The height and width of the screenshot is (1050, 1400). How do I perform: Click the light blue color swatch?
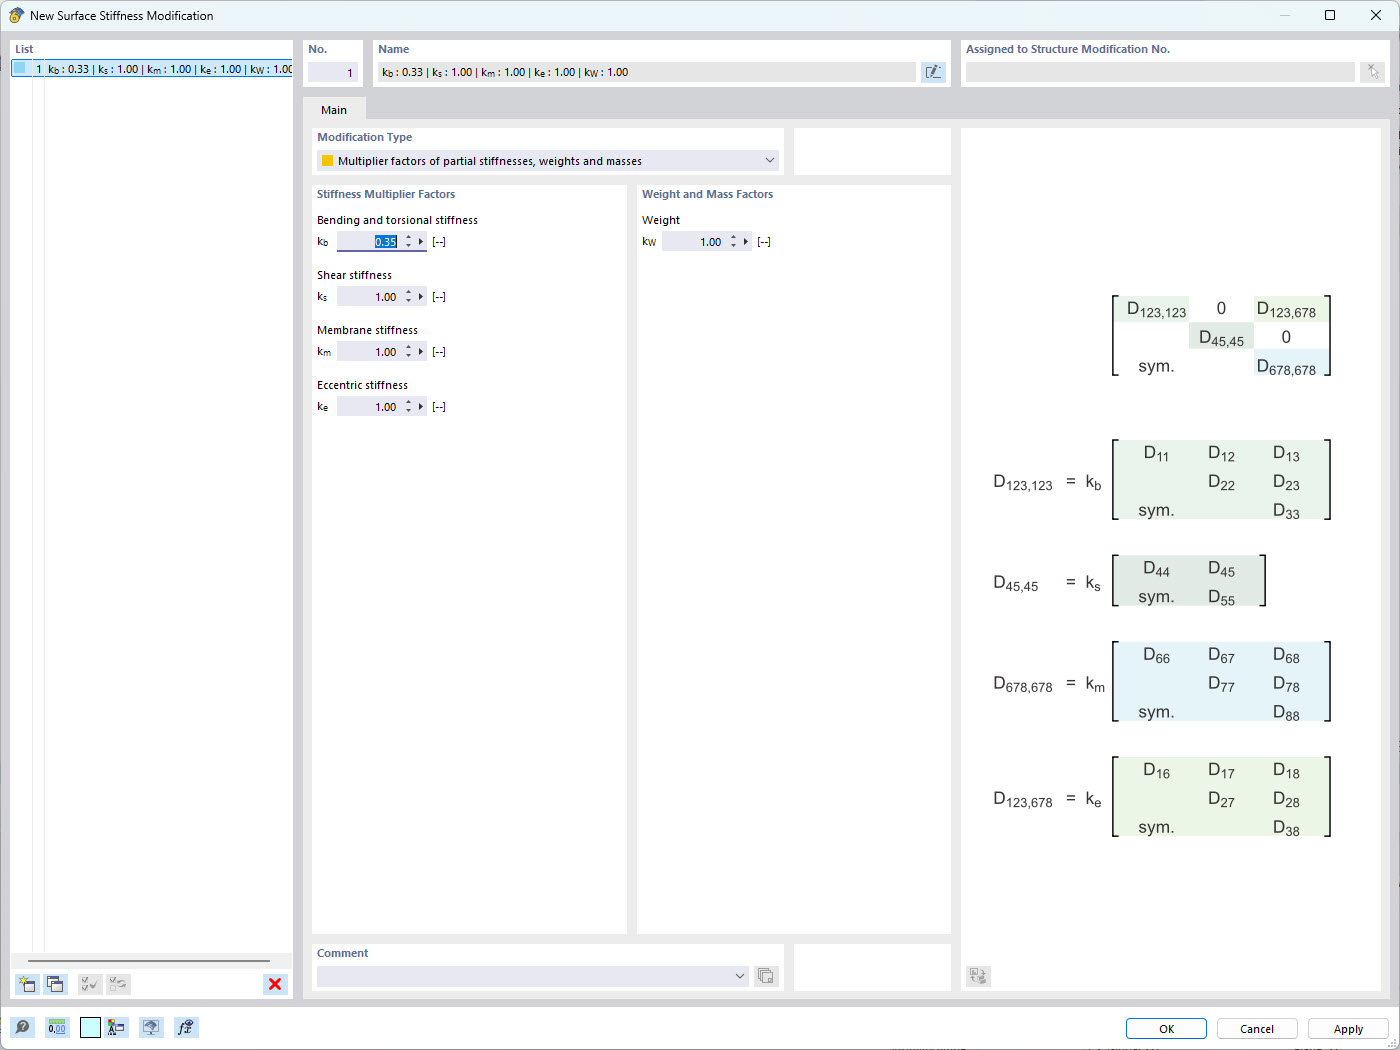90,1027
